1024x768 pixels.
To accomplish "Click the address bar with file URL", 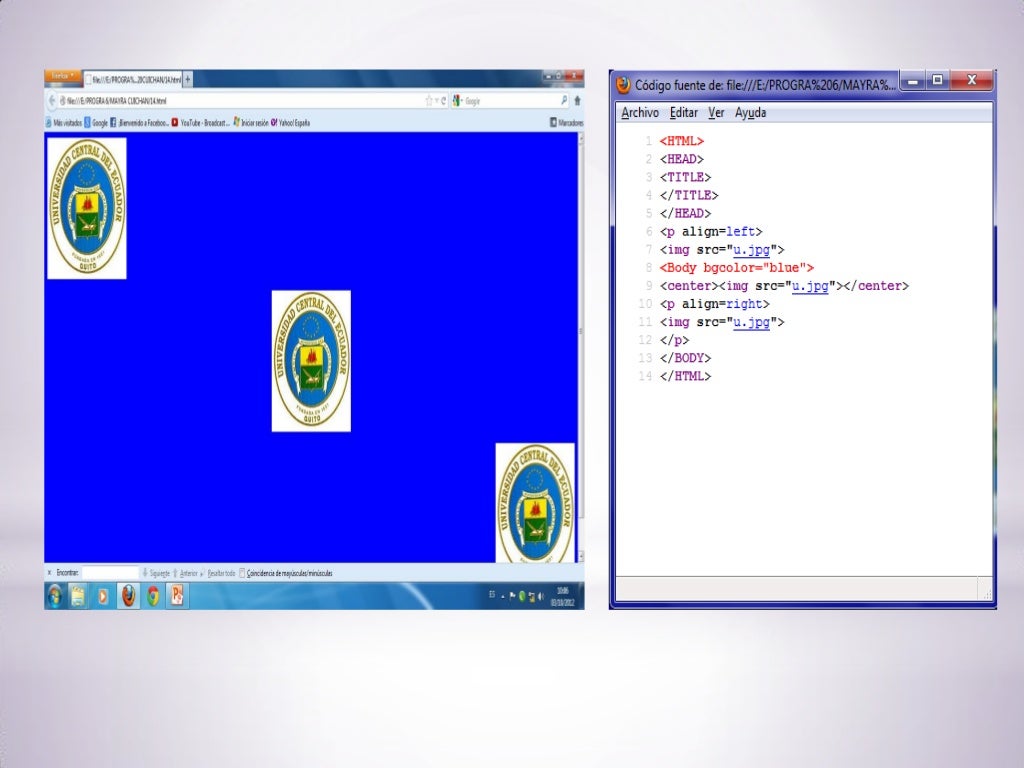I will pos(240,101).
